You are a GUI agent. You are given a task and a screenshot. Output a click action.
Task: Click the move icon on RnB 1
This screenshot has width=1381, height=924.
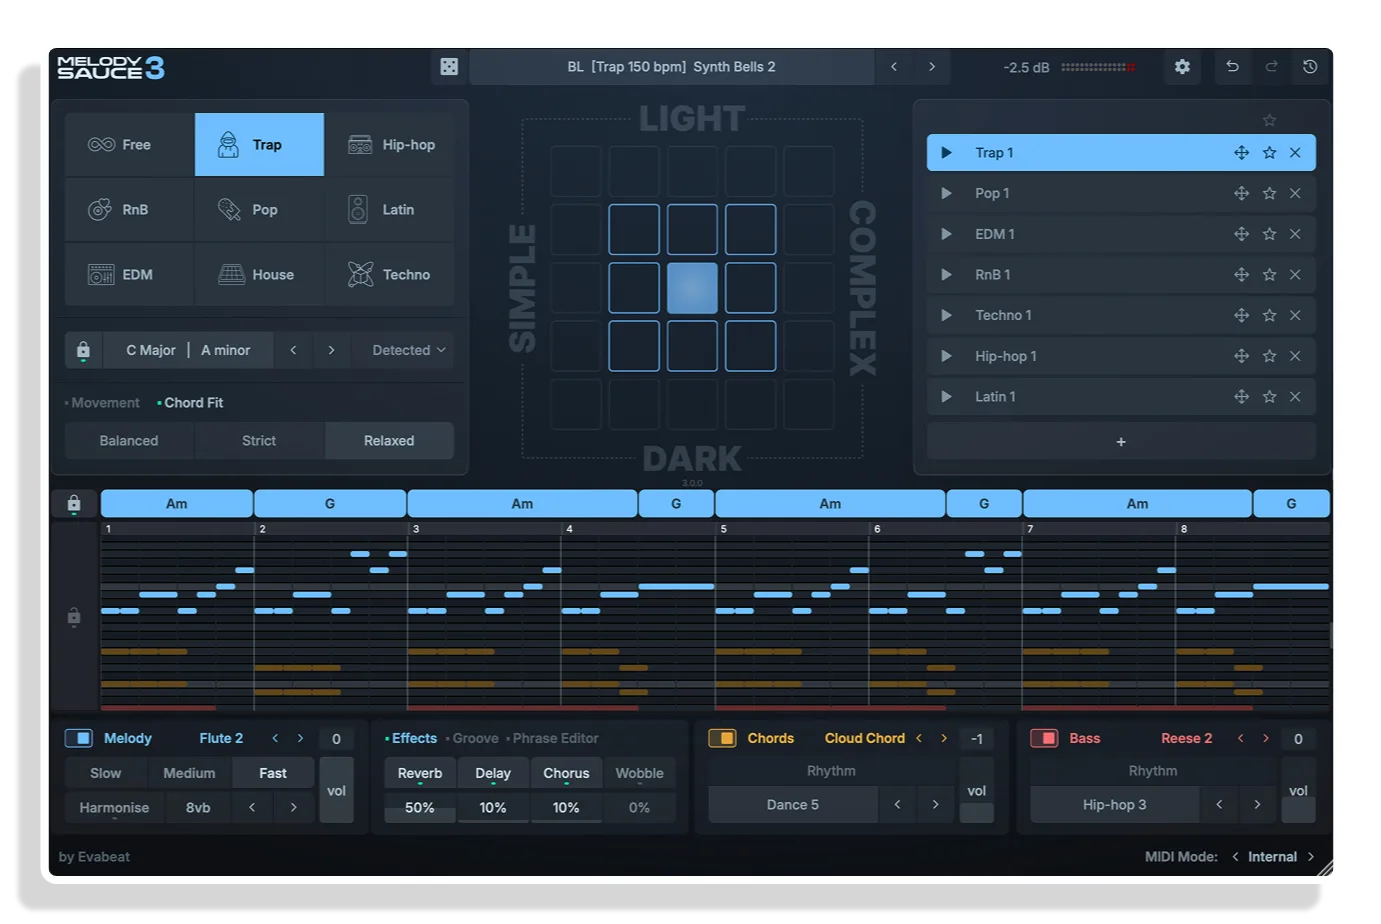click(1241, 275)
